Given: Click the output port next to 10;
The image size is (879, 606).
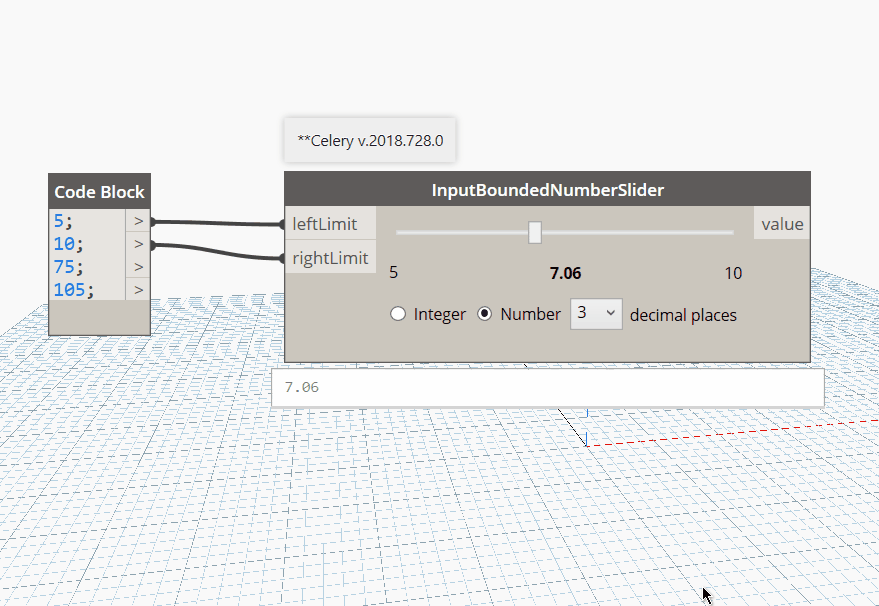Looking at the screenshot, I should 137,244.
